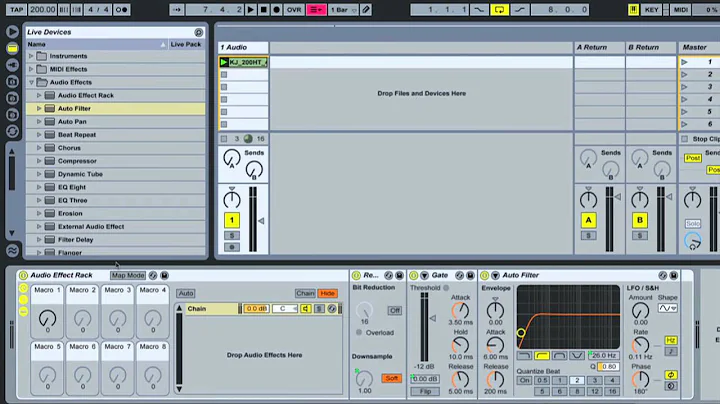Toggle the OVR overdub button
Image resolution: width=720 pixels, height=404 pixels.
(x=294, y=10)
